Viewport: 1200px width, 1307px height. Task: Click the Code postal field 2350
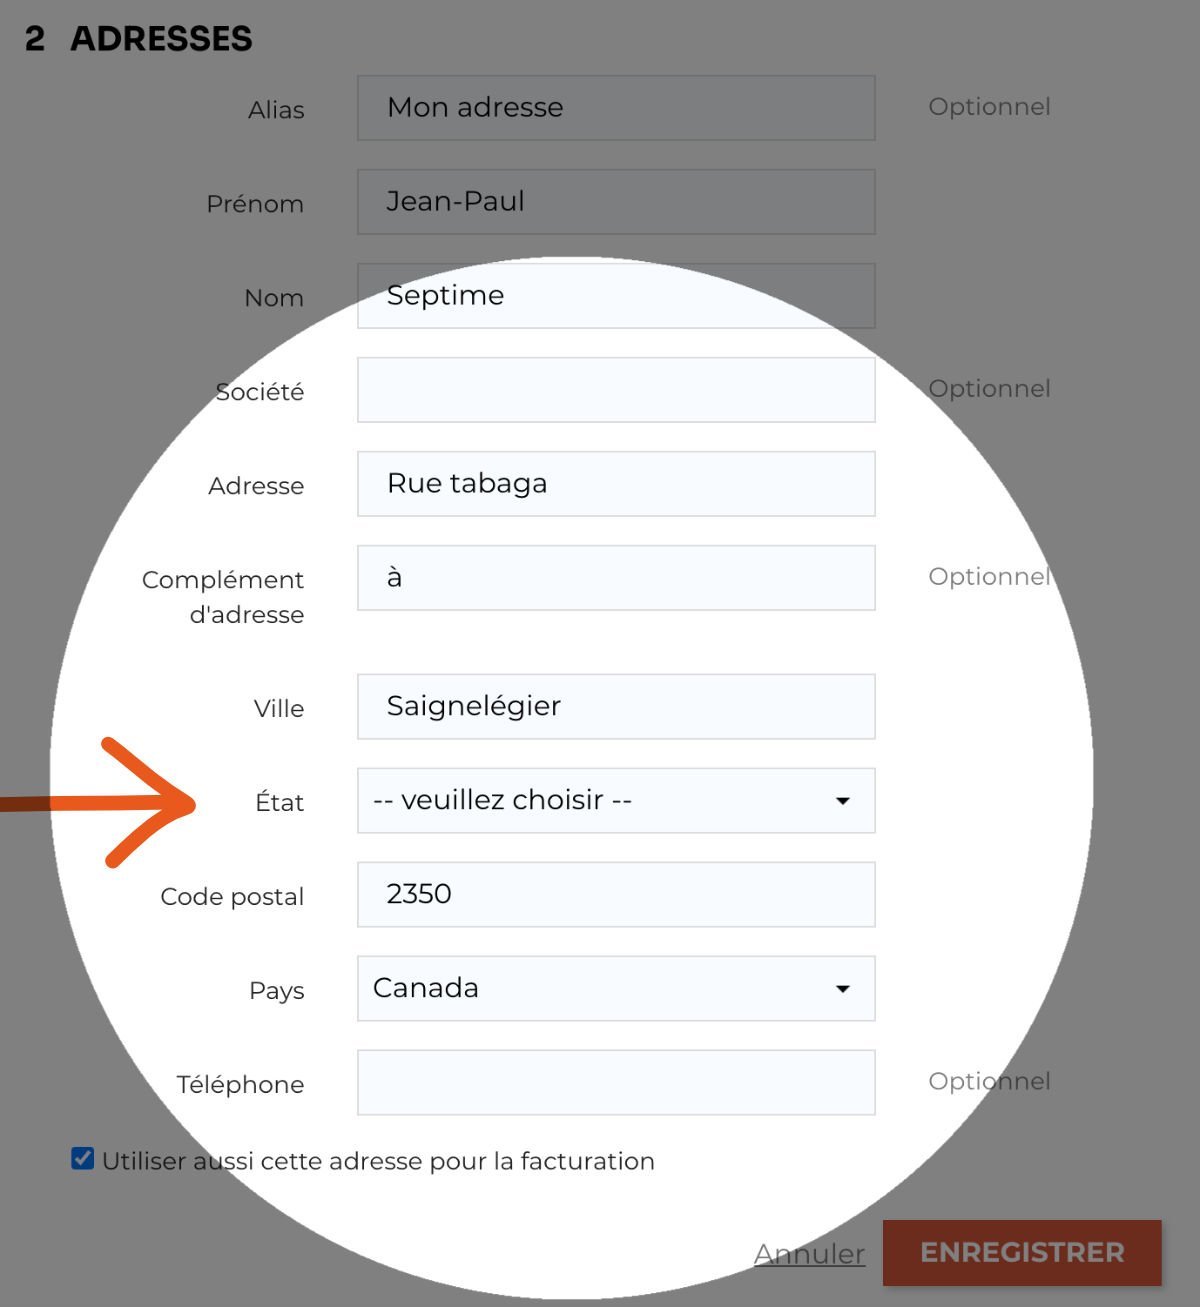pos(616,894)
